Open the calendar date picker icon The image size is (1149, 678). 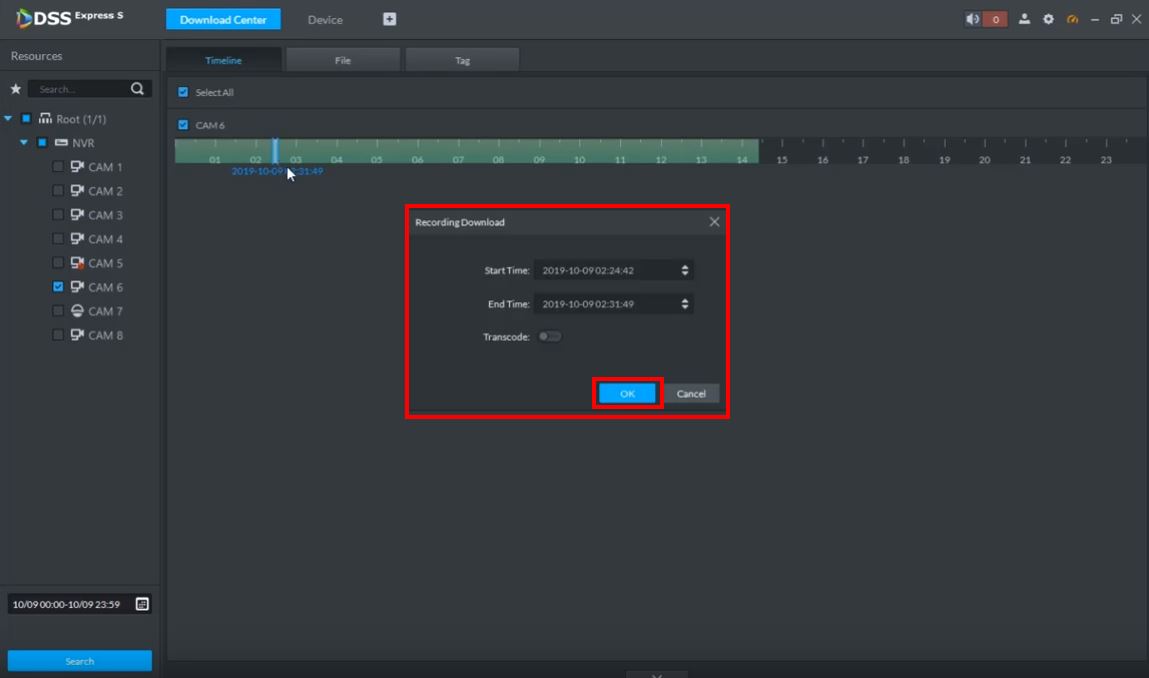click(x=142, y=604)
